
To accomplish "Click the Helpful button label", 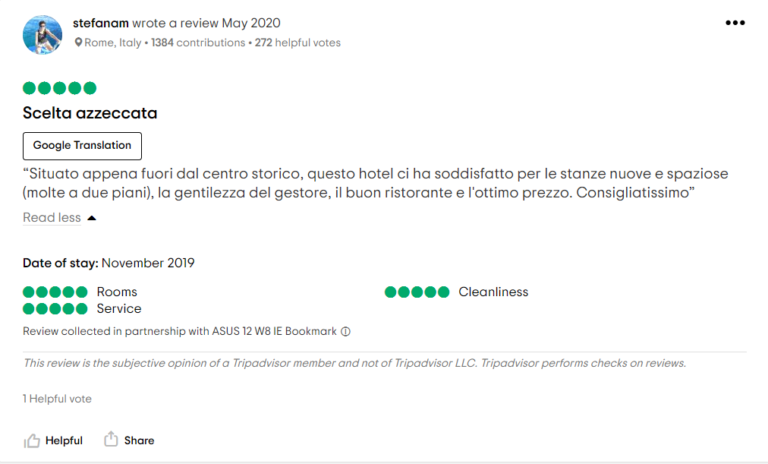I will click(x=64, y=440).
